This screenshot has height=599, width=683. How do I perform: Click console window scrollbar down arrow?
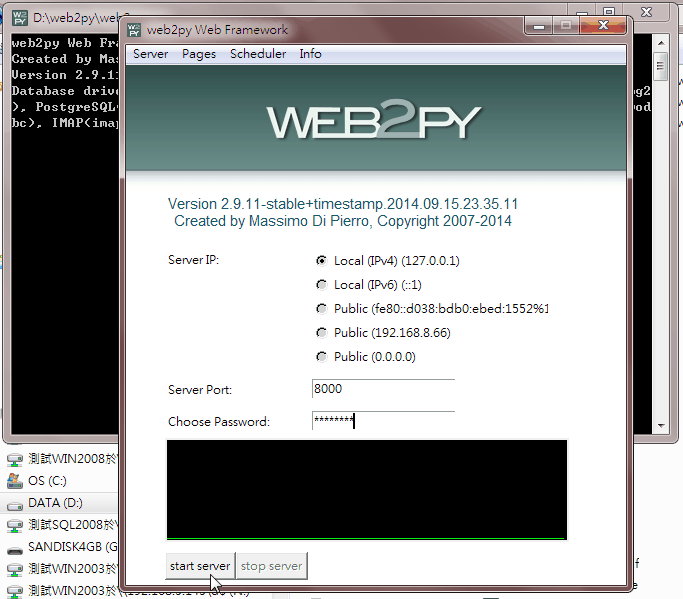click(661, 426)
